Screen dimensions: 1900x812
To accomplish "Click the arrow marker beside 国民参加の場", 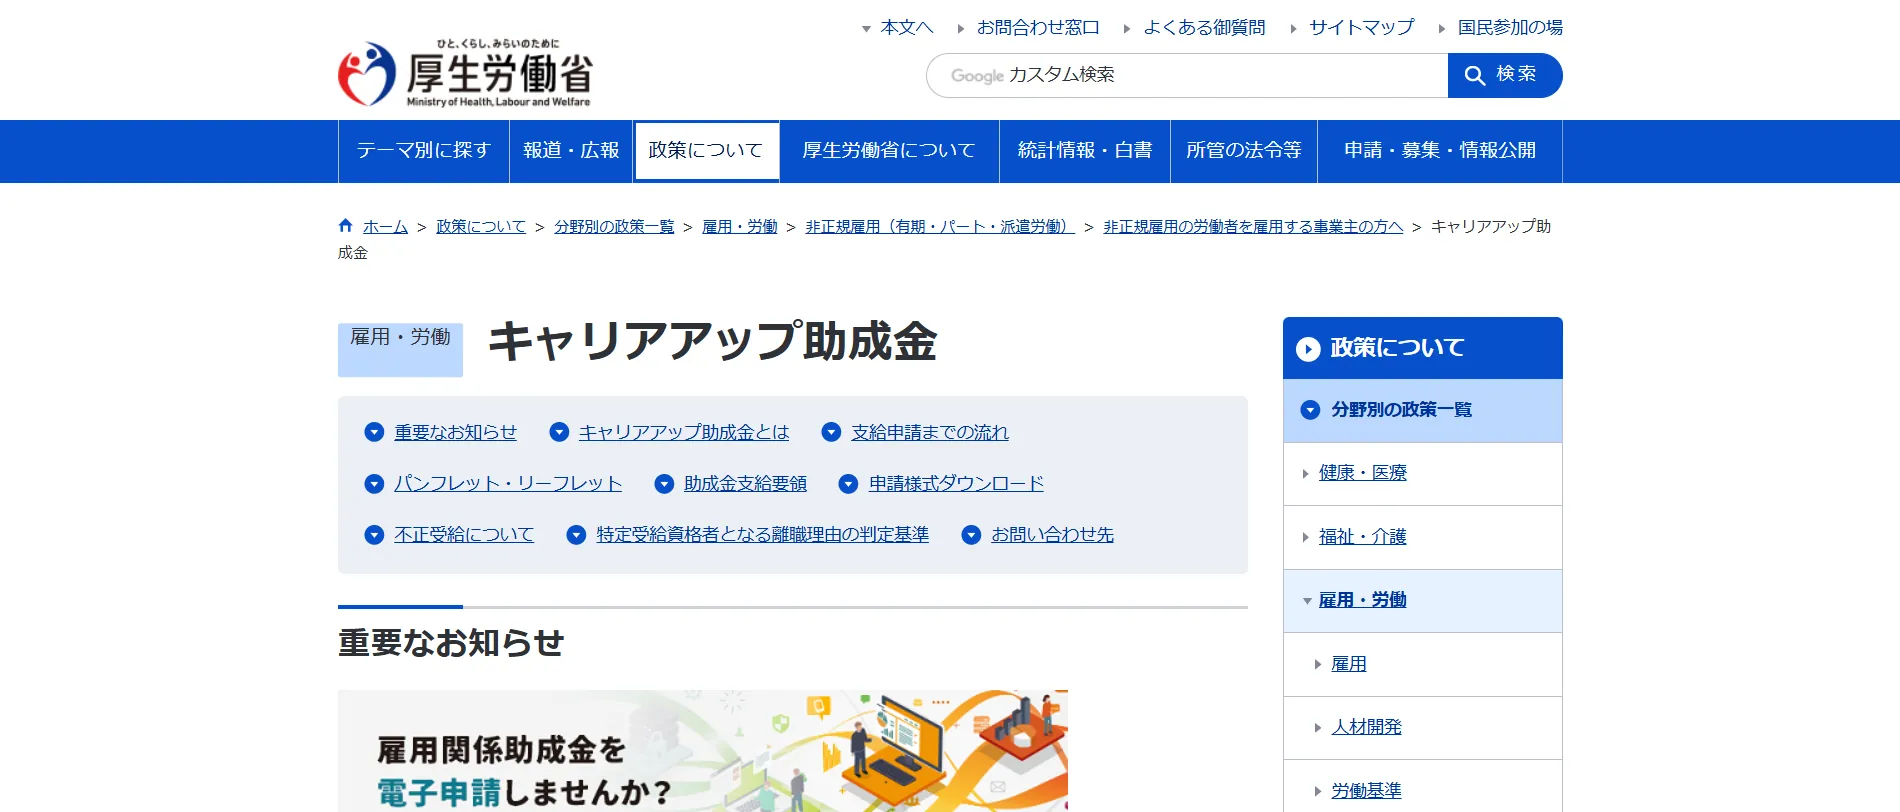I will pos(1442,29).
